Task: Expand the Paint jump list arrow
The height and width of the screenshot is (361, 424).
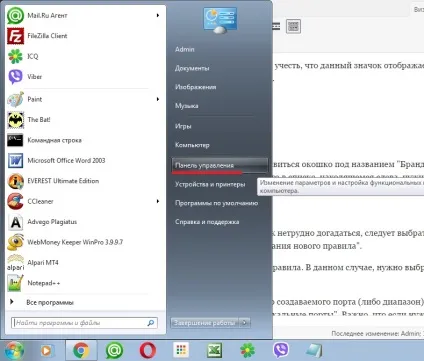Action: [158, 99]
